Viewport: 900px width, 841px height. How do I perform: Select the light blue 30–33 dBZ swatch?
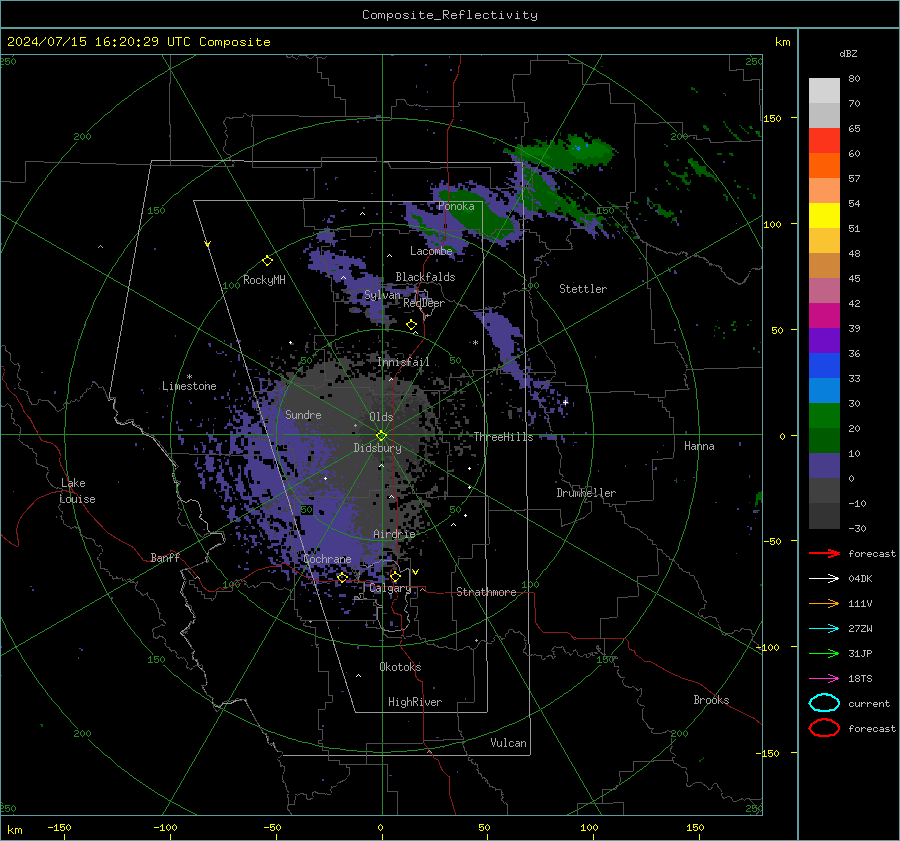coord(824,390)
